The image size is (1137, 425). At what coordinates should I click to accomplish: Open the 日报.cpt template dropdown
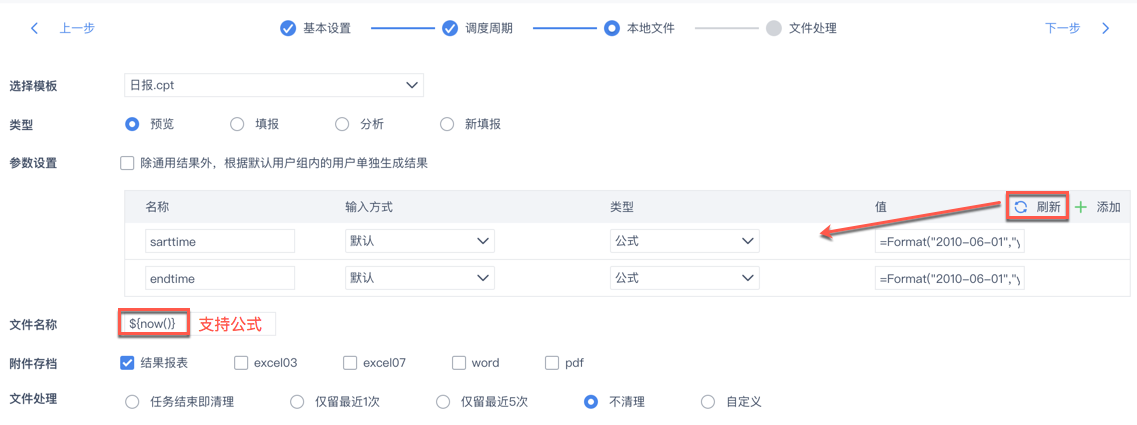point(273,85)
